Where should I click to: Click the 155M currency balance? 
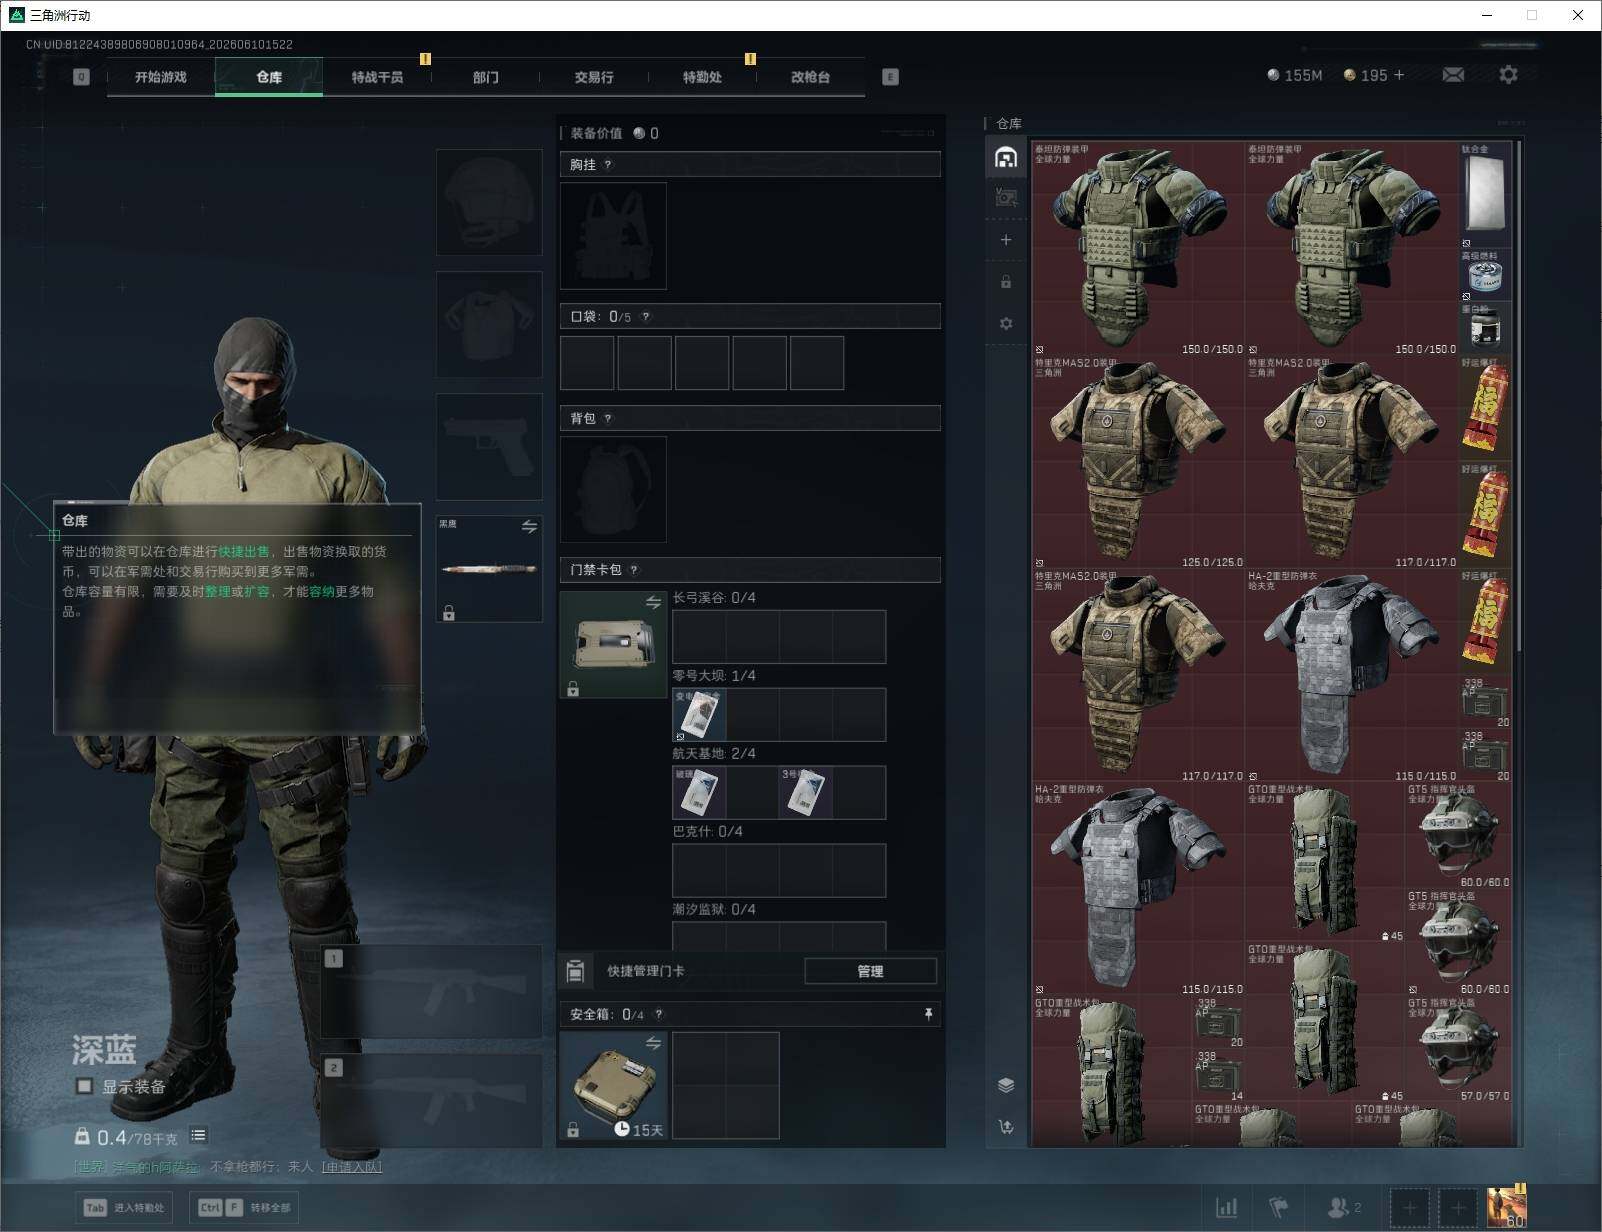pyautogui.click(x=1294, y=75)
